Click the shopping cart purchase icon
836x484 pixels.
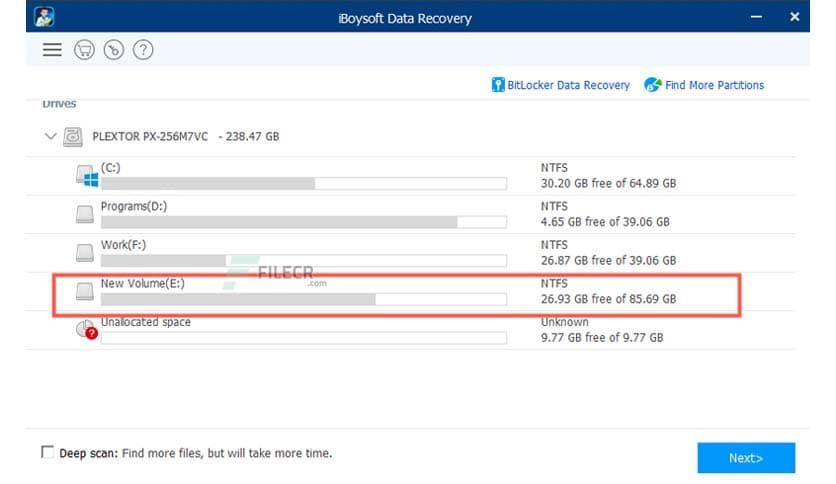(x=84, y=50)
